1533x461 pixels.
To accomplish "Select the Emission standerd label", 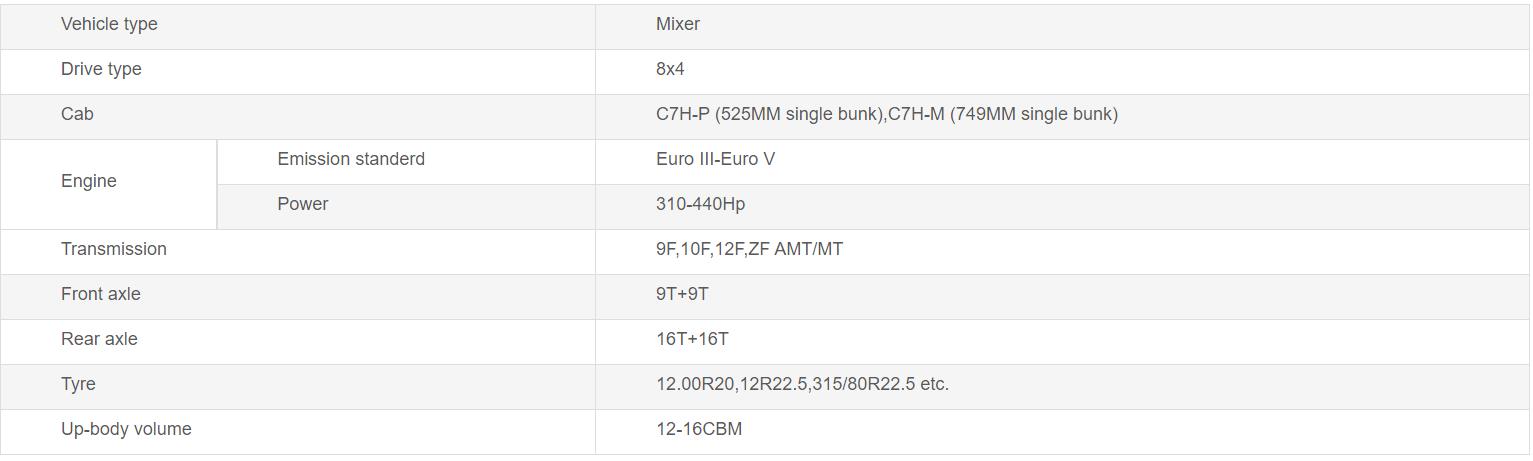I will 351,159.
